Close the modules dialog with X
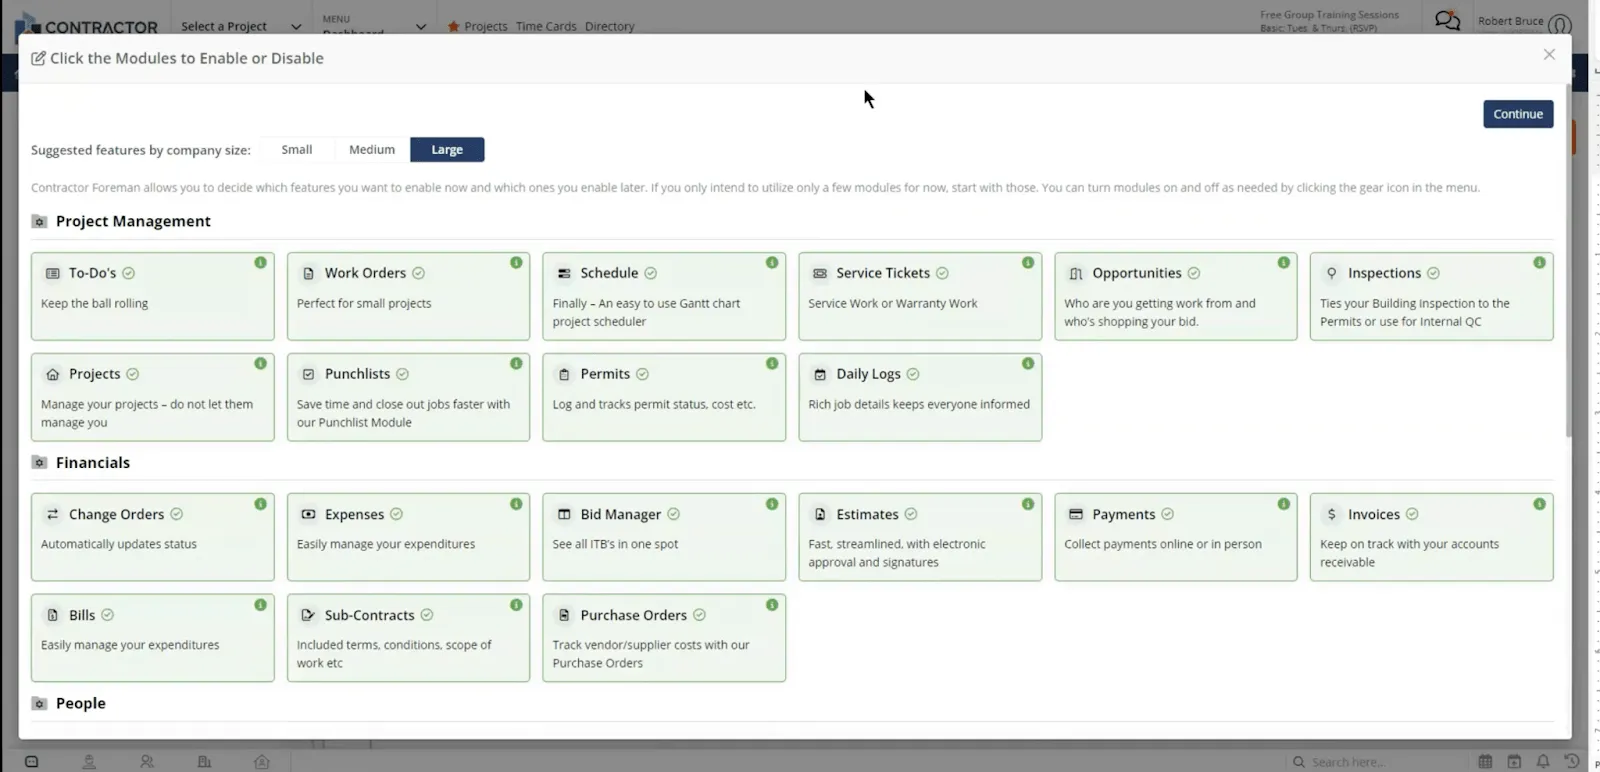 (x=1549, y=54)
